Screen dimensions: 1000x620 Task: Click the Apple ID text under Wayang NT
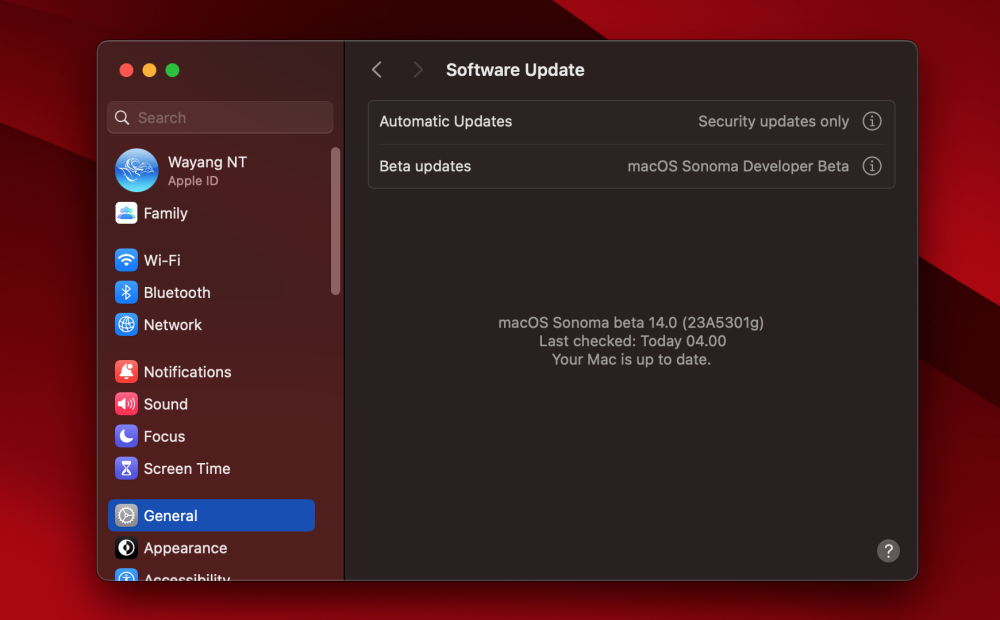click(x=193, y=181)
